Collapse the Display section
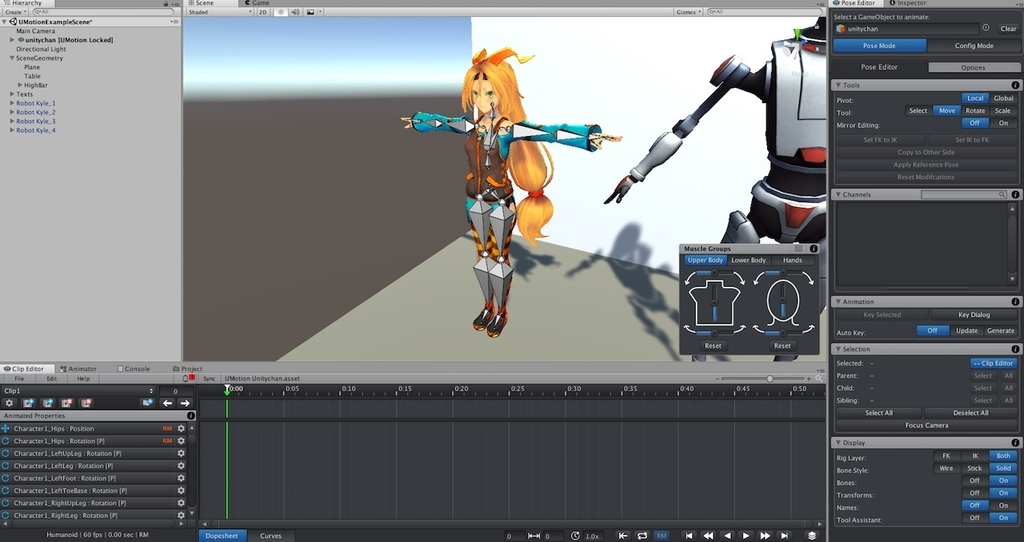Screen dimensions: 1024x542 click(839, 442)
